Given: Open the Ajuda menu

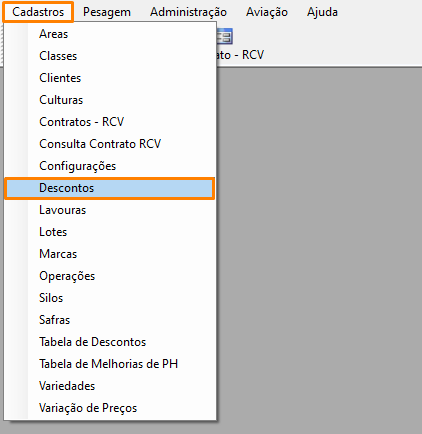Looking at the screenshot, I should tap(322, 12).
